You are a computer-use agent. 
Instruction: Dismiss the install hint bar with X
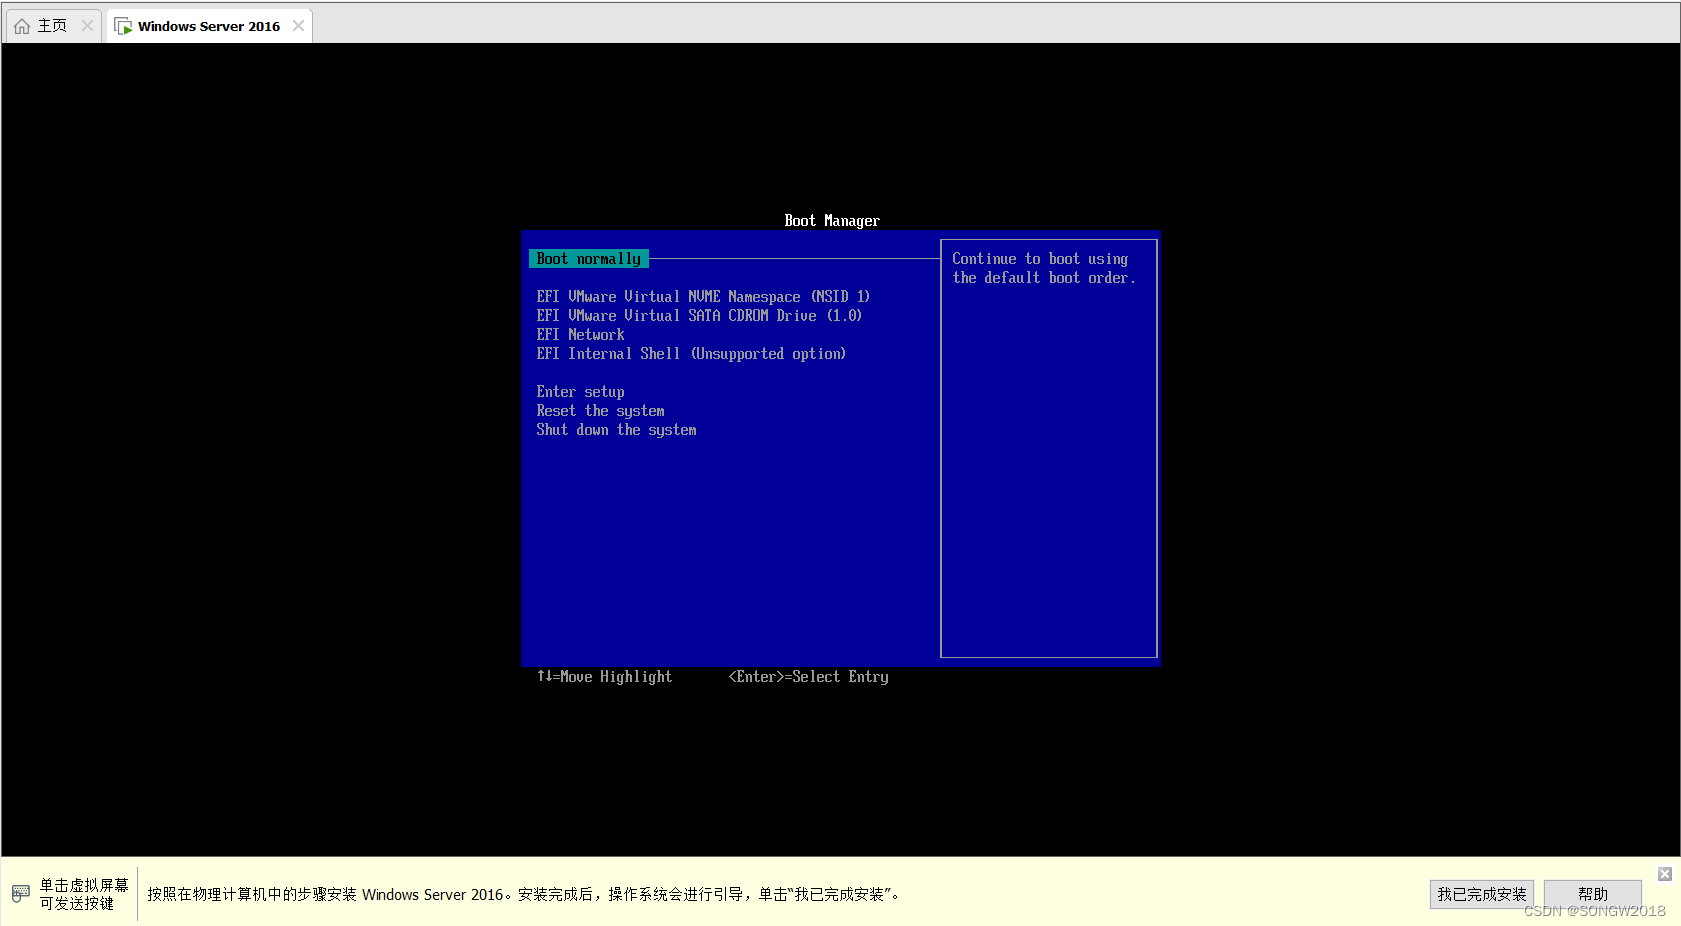coord(1665,874)
